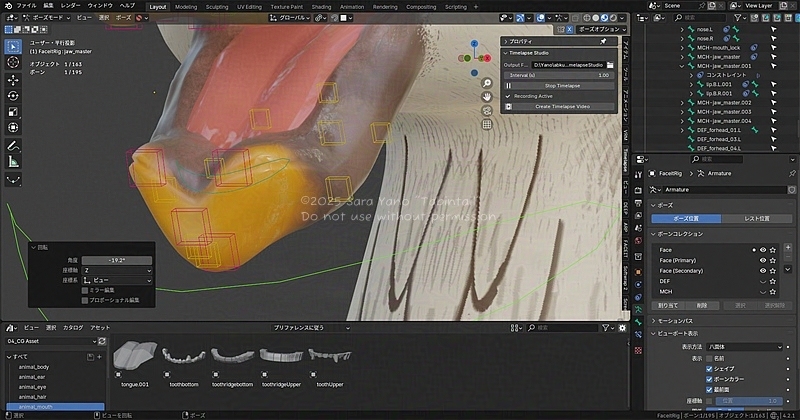This screenshot has height=420, width=800.
Task: Toggle visibility of Face (Primary) bone collection
Action: [x=762, y=260]
